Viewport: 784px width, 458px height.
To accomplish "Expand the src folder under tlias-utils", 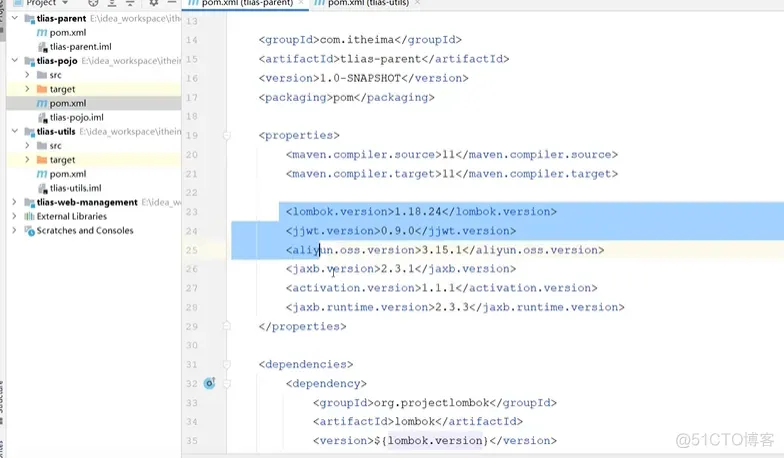I will coord(27,146).
